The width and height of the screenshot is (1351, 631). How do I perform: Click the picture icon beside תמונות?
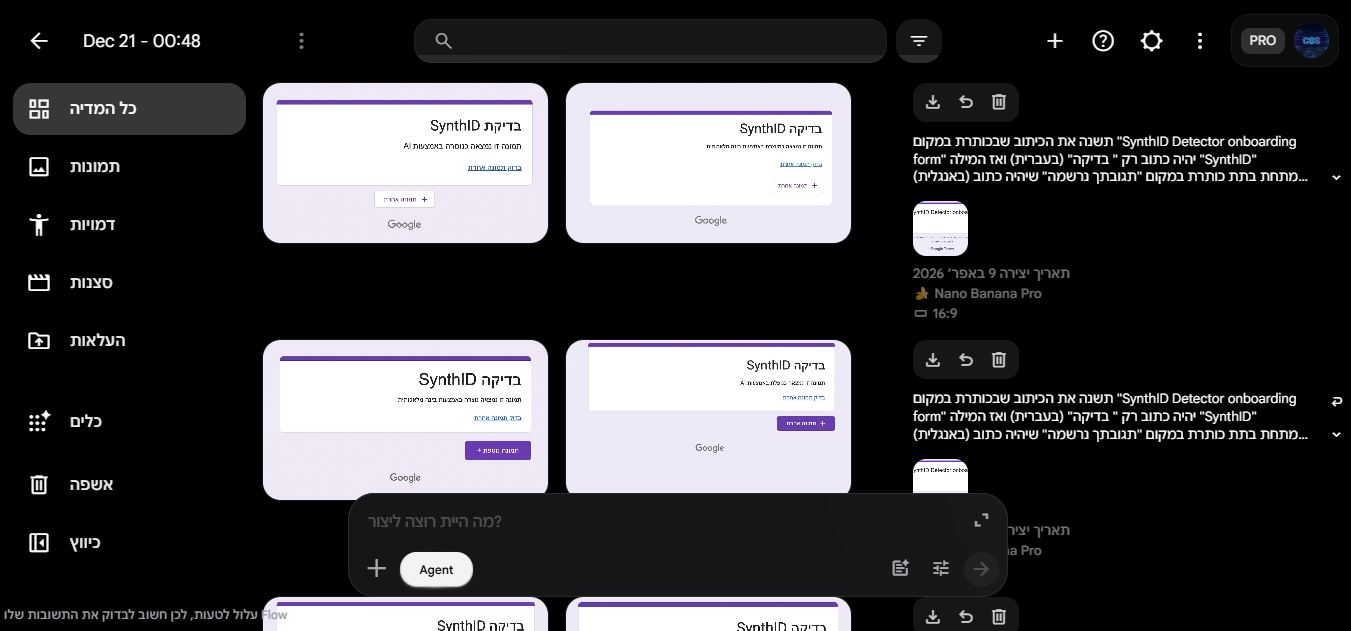[x=39, y=167]
